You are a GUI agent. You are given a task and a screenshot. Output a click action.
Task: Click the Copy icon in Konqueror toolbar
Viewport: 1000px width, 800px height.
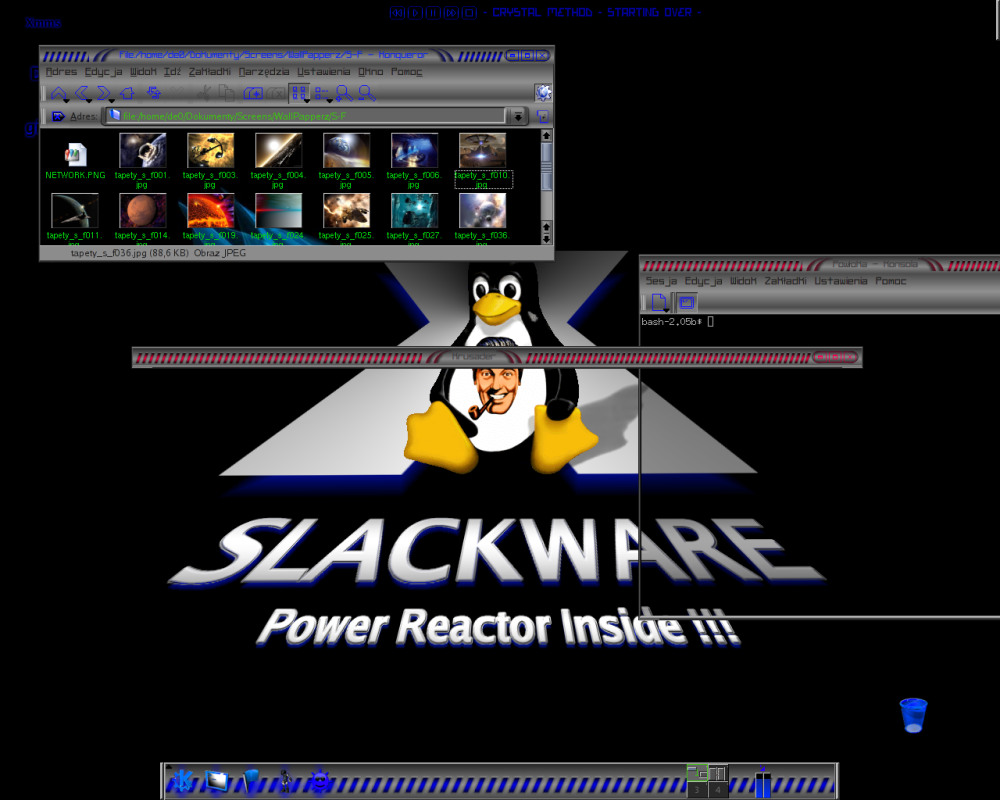coord(226,93)
